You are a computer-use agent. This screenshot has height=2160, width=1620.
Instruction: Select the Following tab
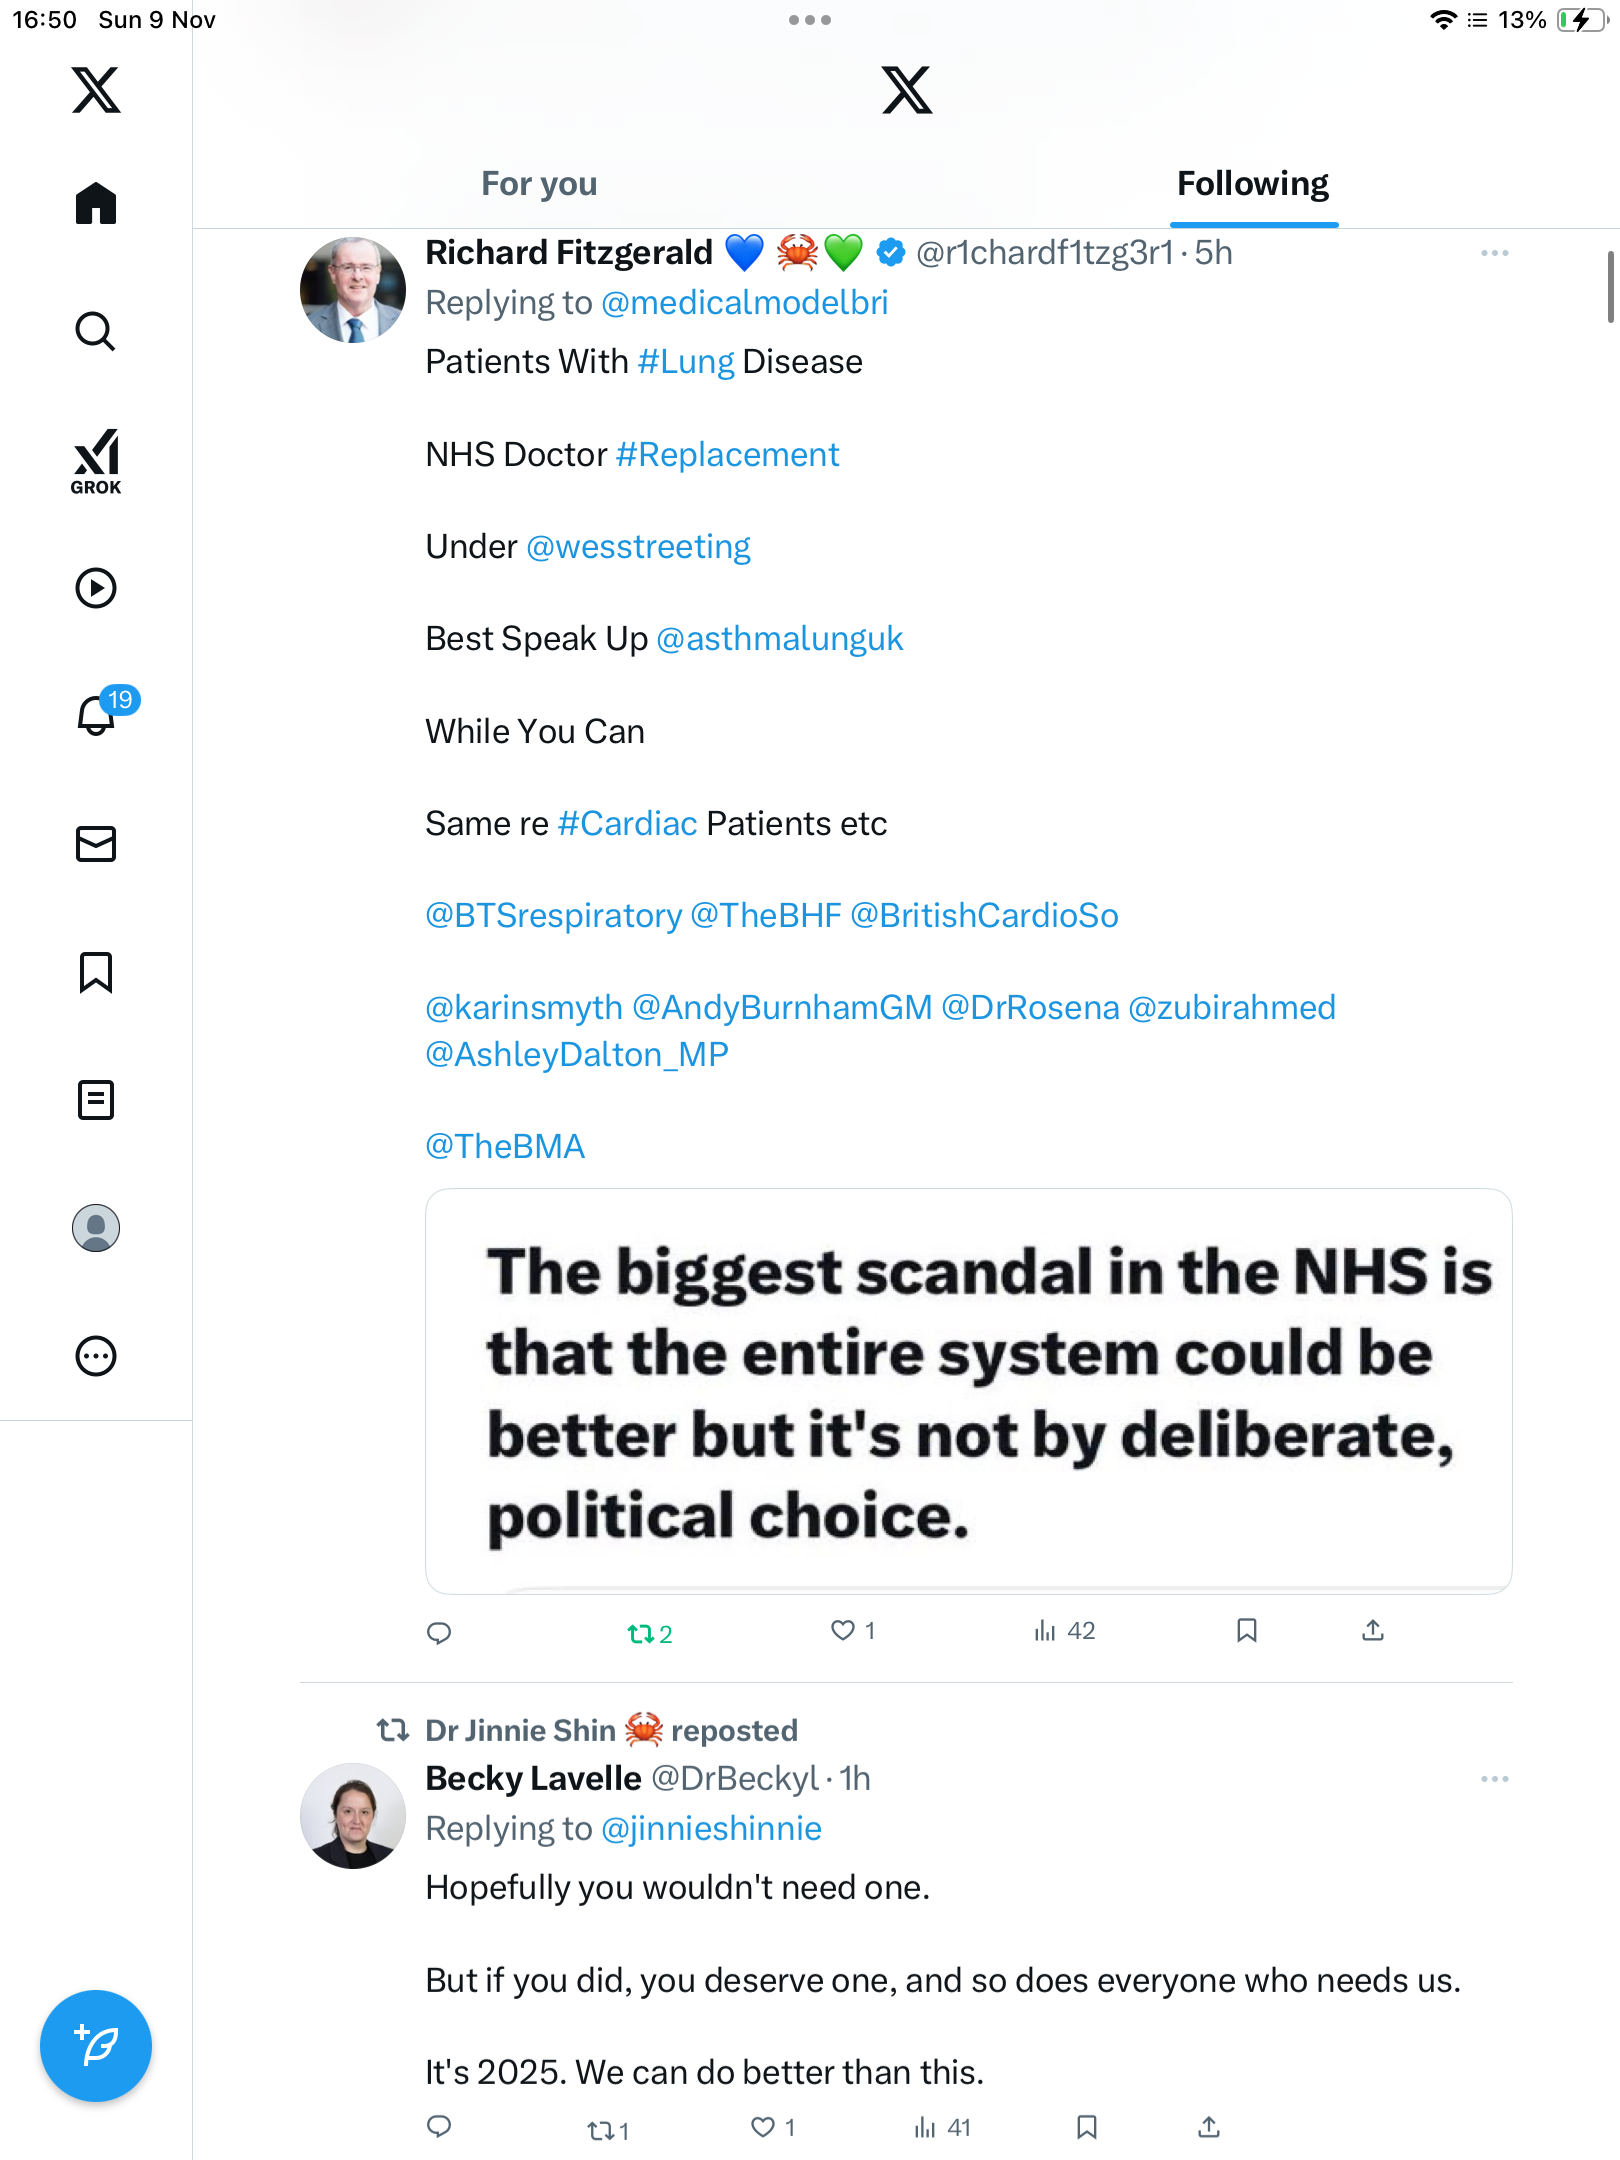pyautogui.click(x=1252, y=184)
